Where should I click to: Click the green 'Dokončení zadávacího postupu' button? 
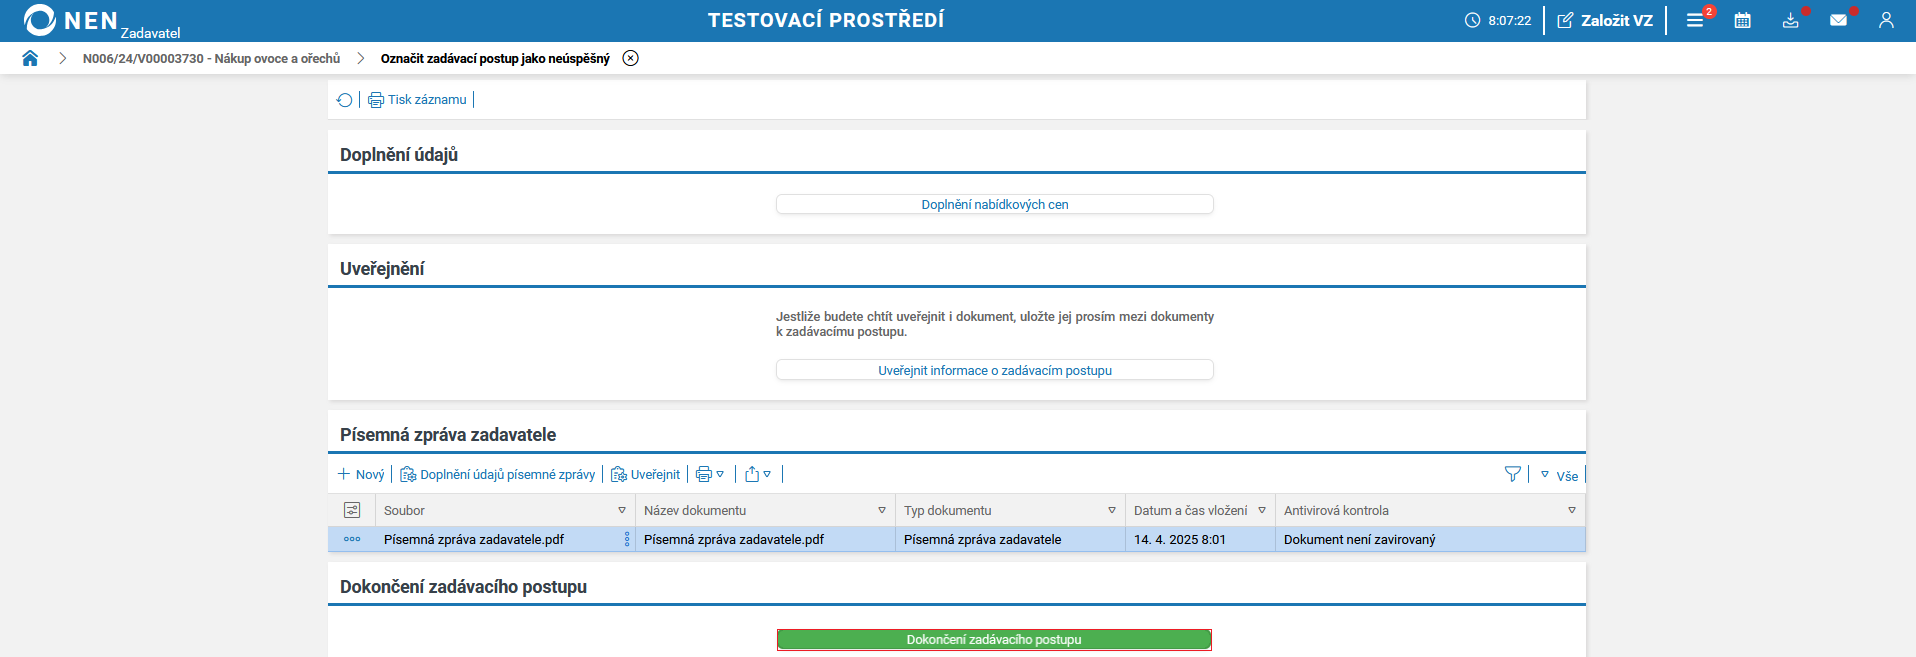994,639
